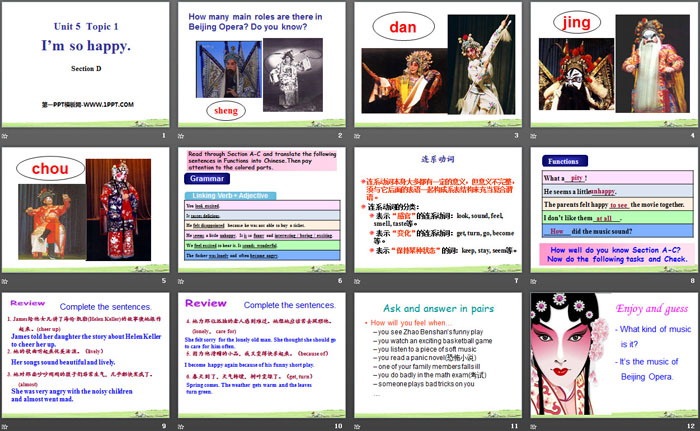Screen dimensions: 700x431
Task: Open the 连系动词 explanation slide
Action: (x=435, y=213)
